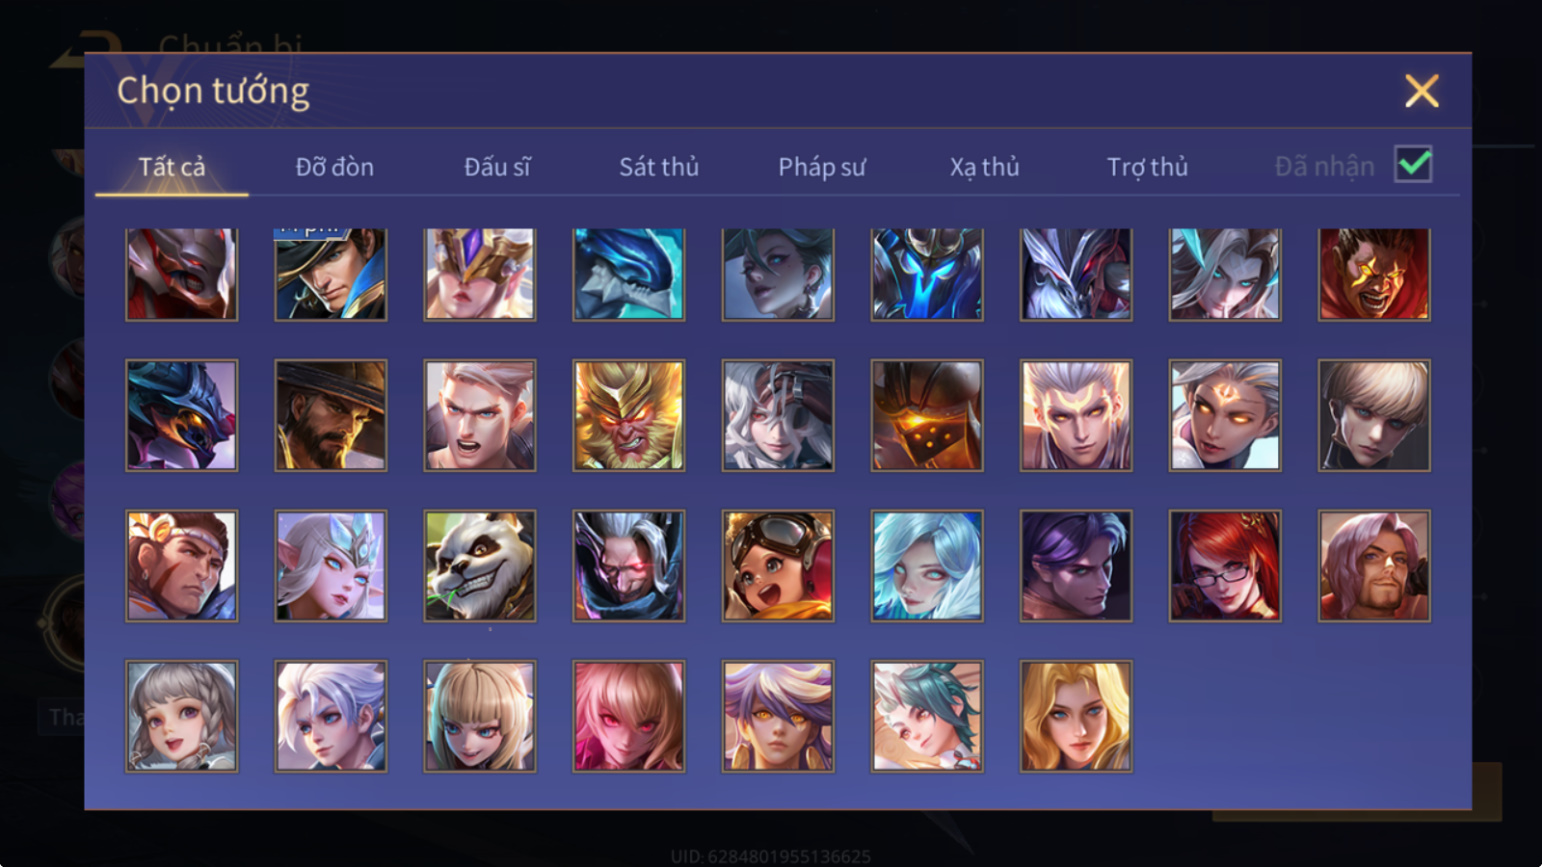
Task: Select the red-haired hero with glasses
Action: [x=1225, y=566]
